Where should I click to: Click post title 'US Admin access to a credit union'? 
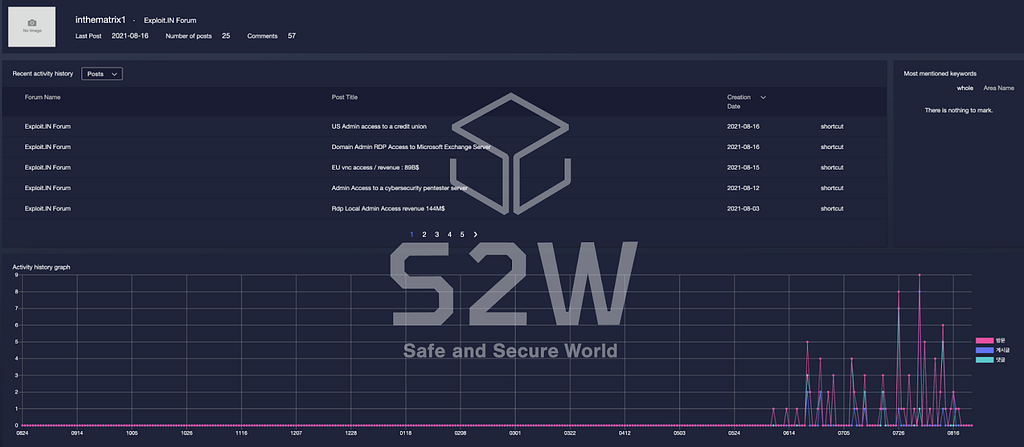(x=379, y=126)
